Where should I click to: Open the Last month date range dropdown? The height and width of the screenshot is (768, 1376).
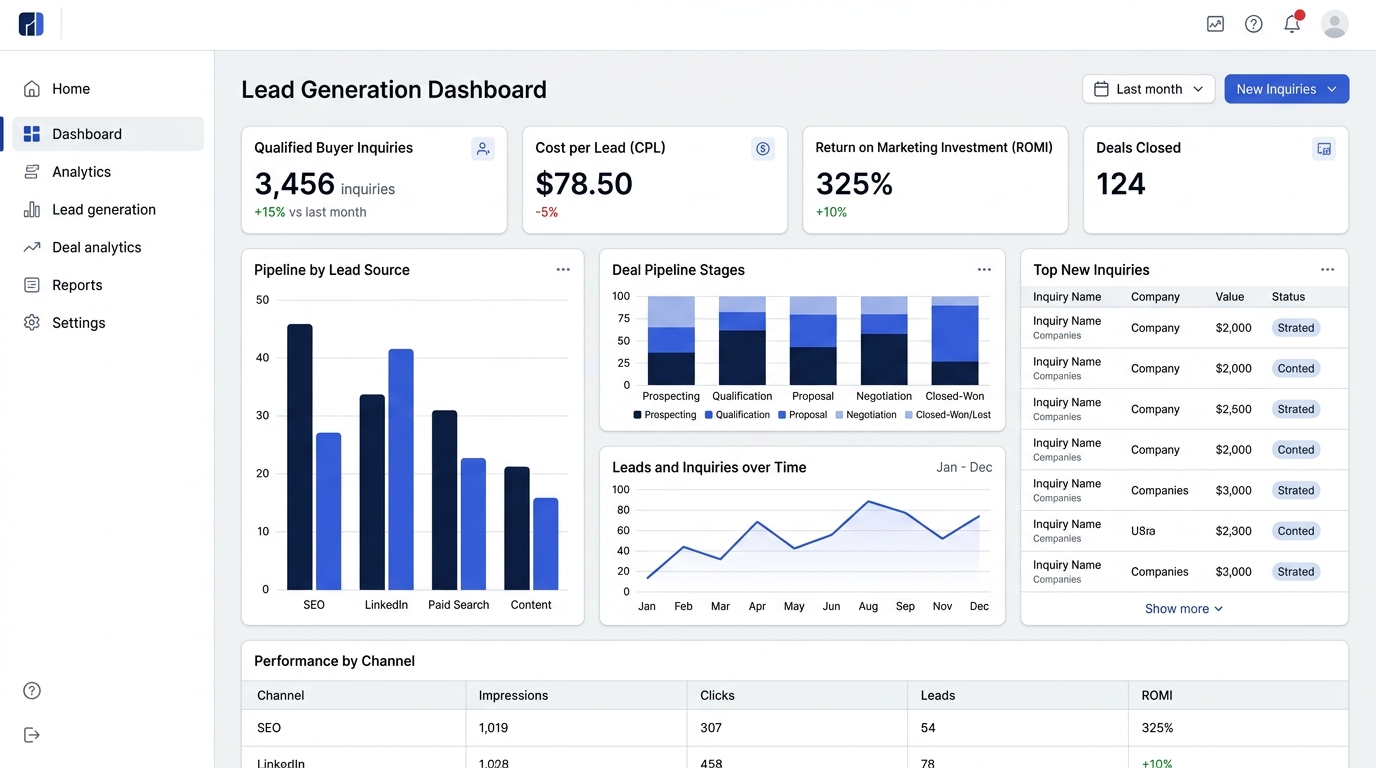[x=1148, y=89]
